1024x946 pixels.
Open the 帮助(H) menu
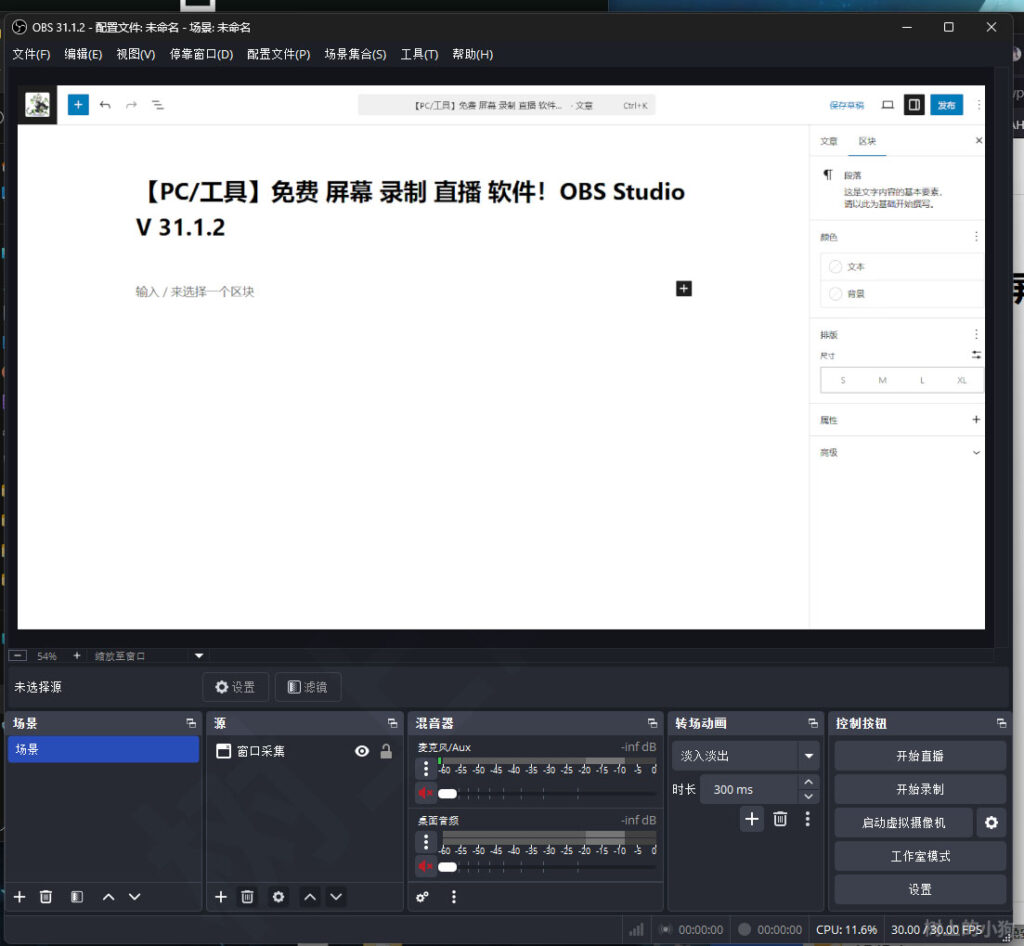tap(472, 54)
